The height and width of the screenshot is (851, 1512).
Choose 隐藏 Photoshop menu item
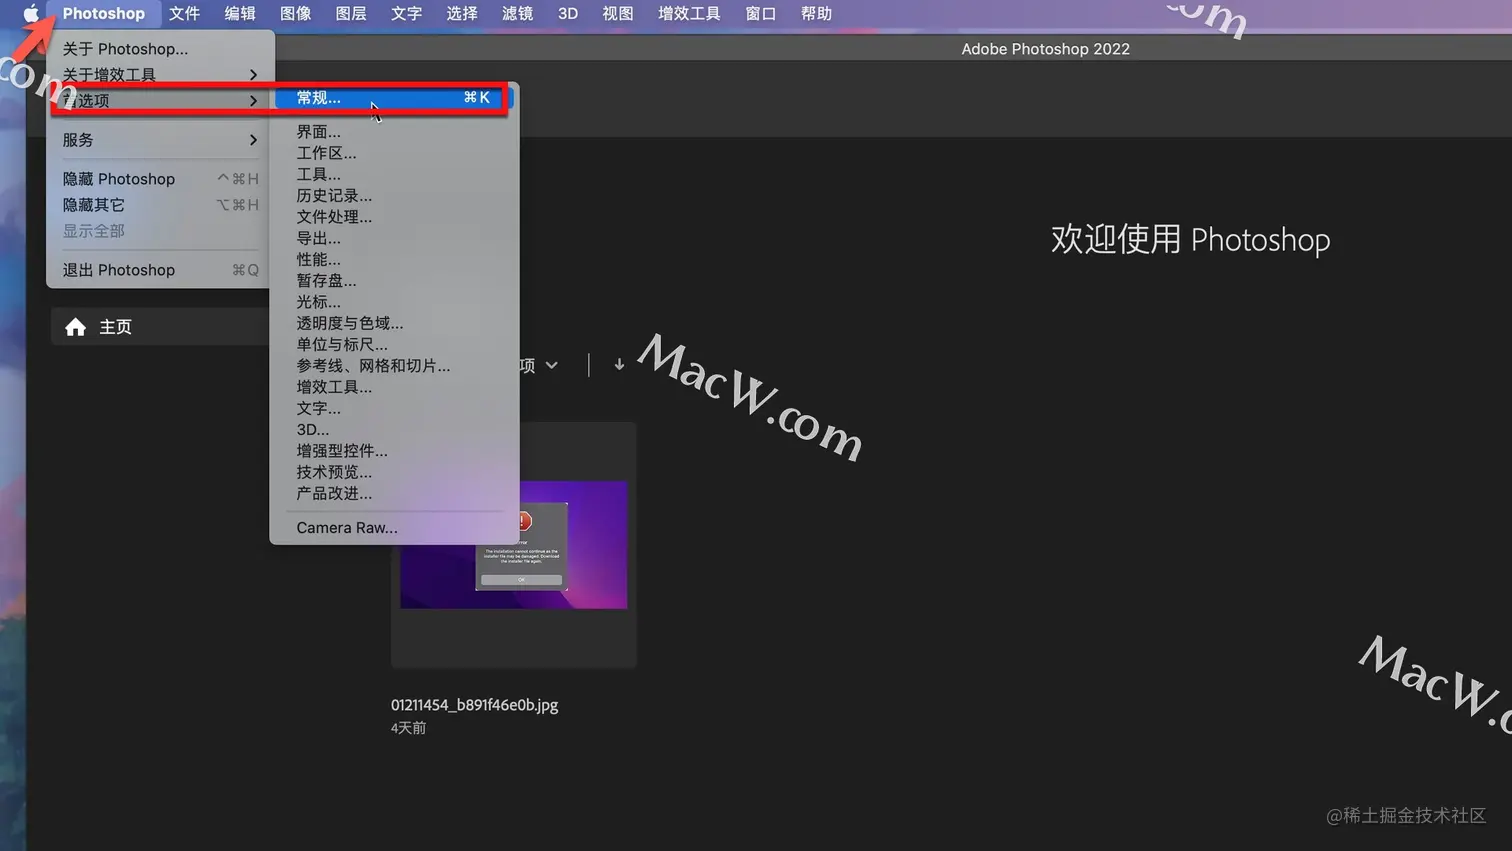160,179
